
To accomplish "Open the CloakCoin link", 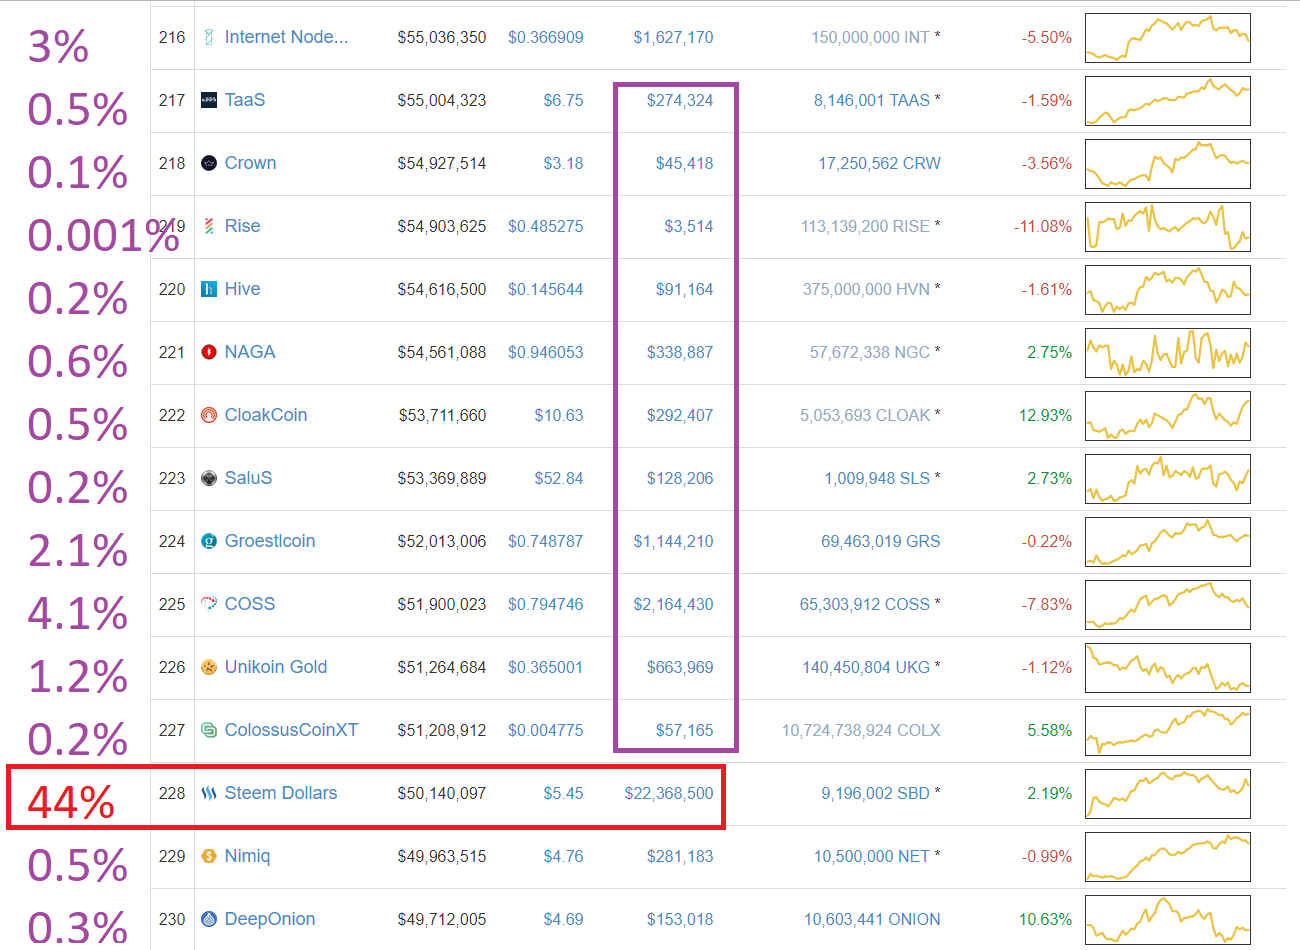I will click(266, 415).
